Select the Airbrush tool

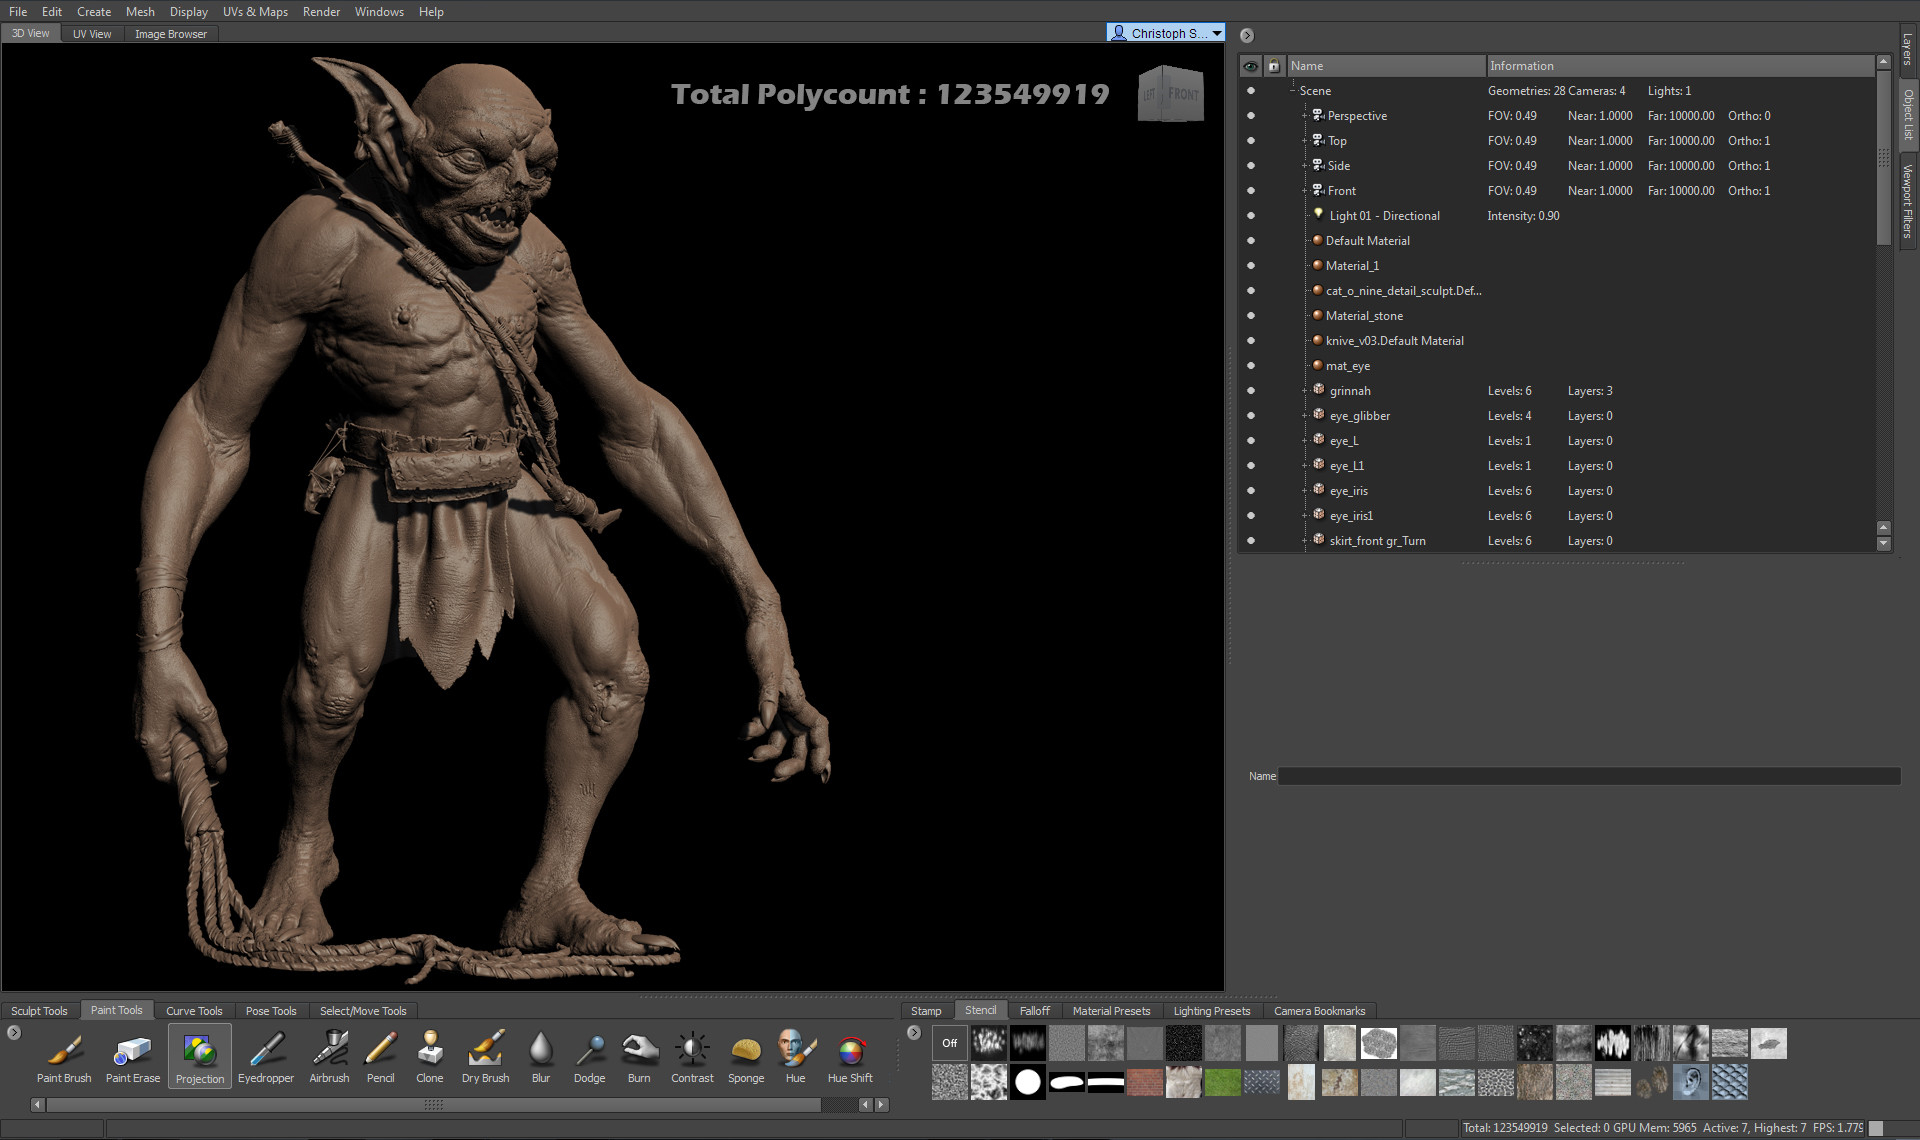point(329,1058)
